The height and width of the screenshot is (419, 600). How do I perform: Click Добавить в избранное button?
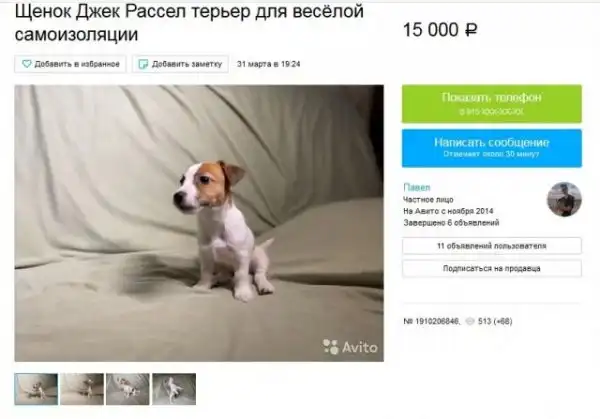click(x=70, y=64)
